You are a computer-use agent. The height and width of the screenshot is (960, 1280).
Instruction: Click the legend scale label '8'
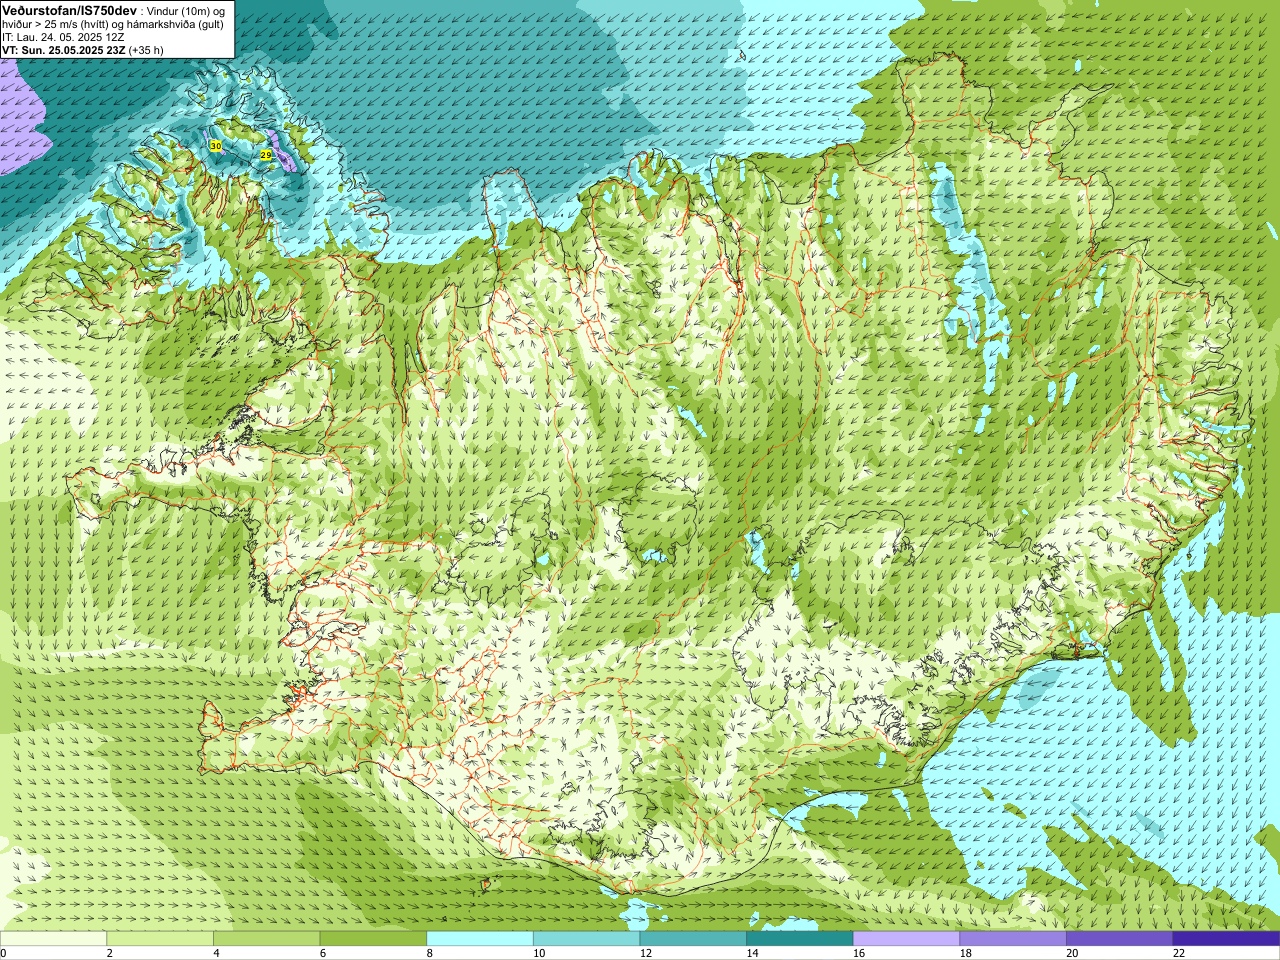[429, 953]
